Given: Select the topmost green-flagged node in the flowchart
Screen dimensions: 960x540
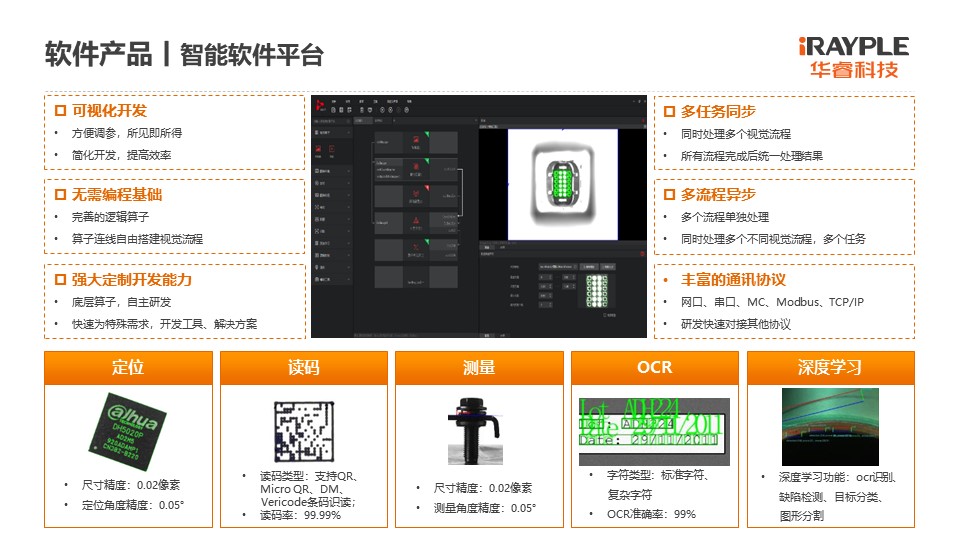Looking at the screenshot, I should [x=415, y=142].
